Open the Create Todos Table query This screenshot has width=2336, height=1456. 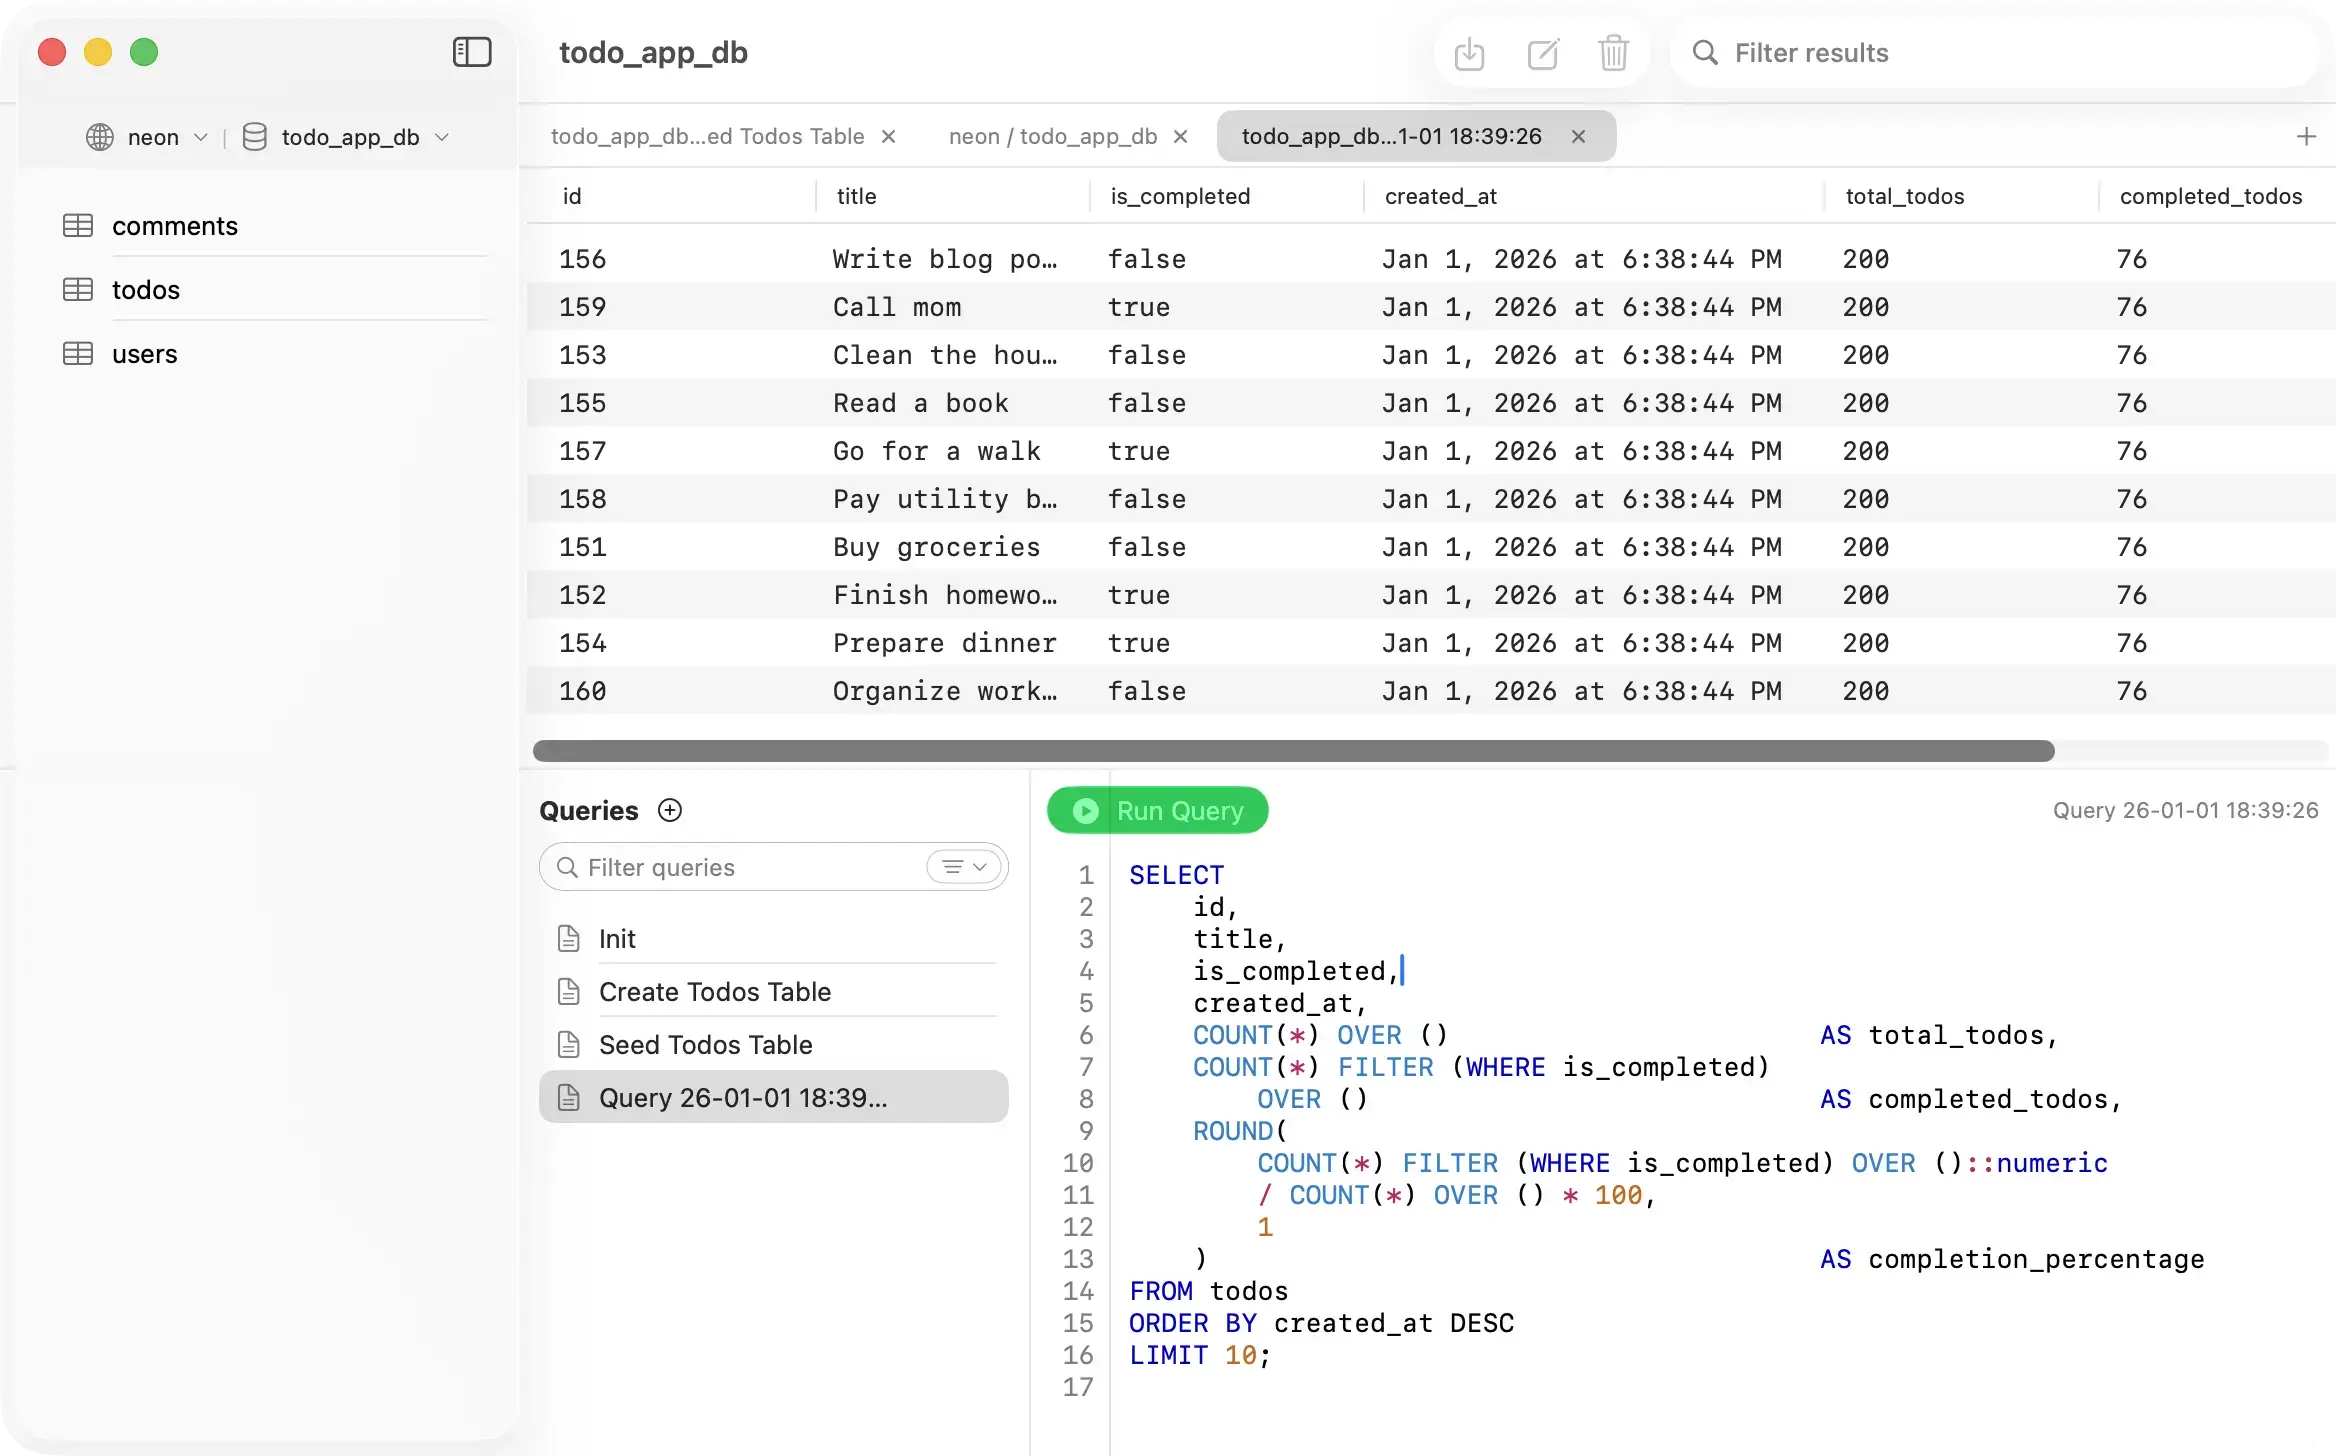coord(715,991)
